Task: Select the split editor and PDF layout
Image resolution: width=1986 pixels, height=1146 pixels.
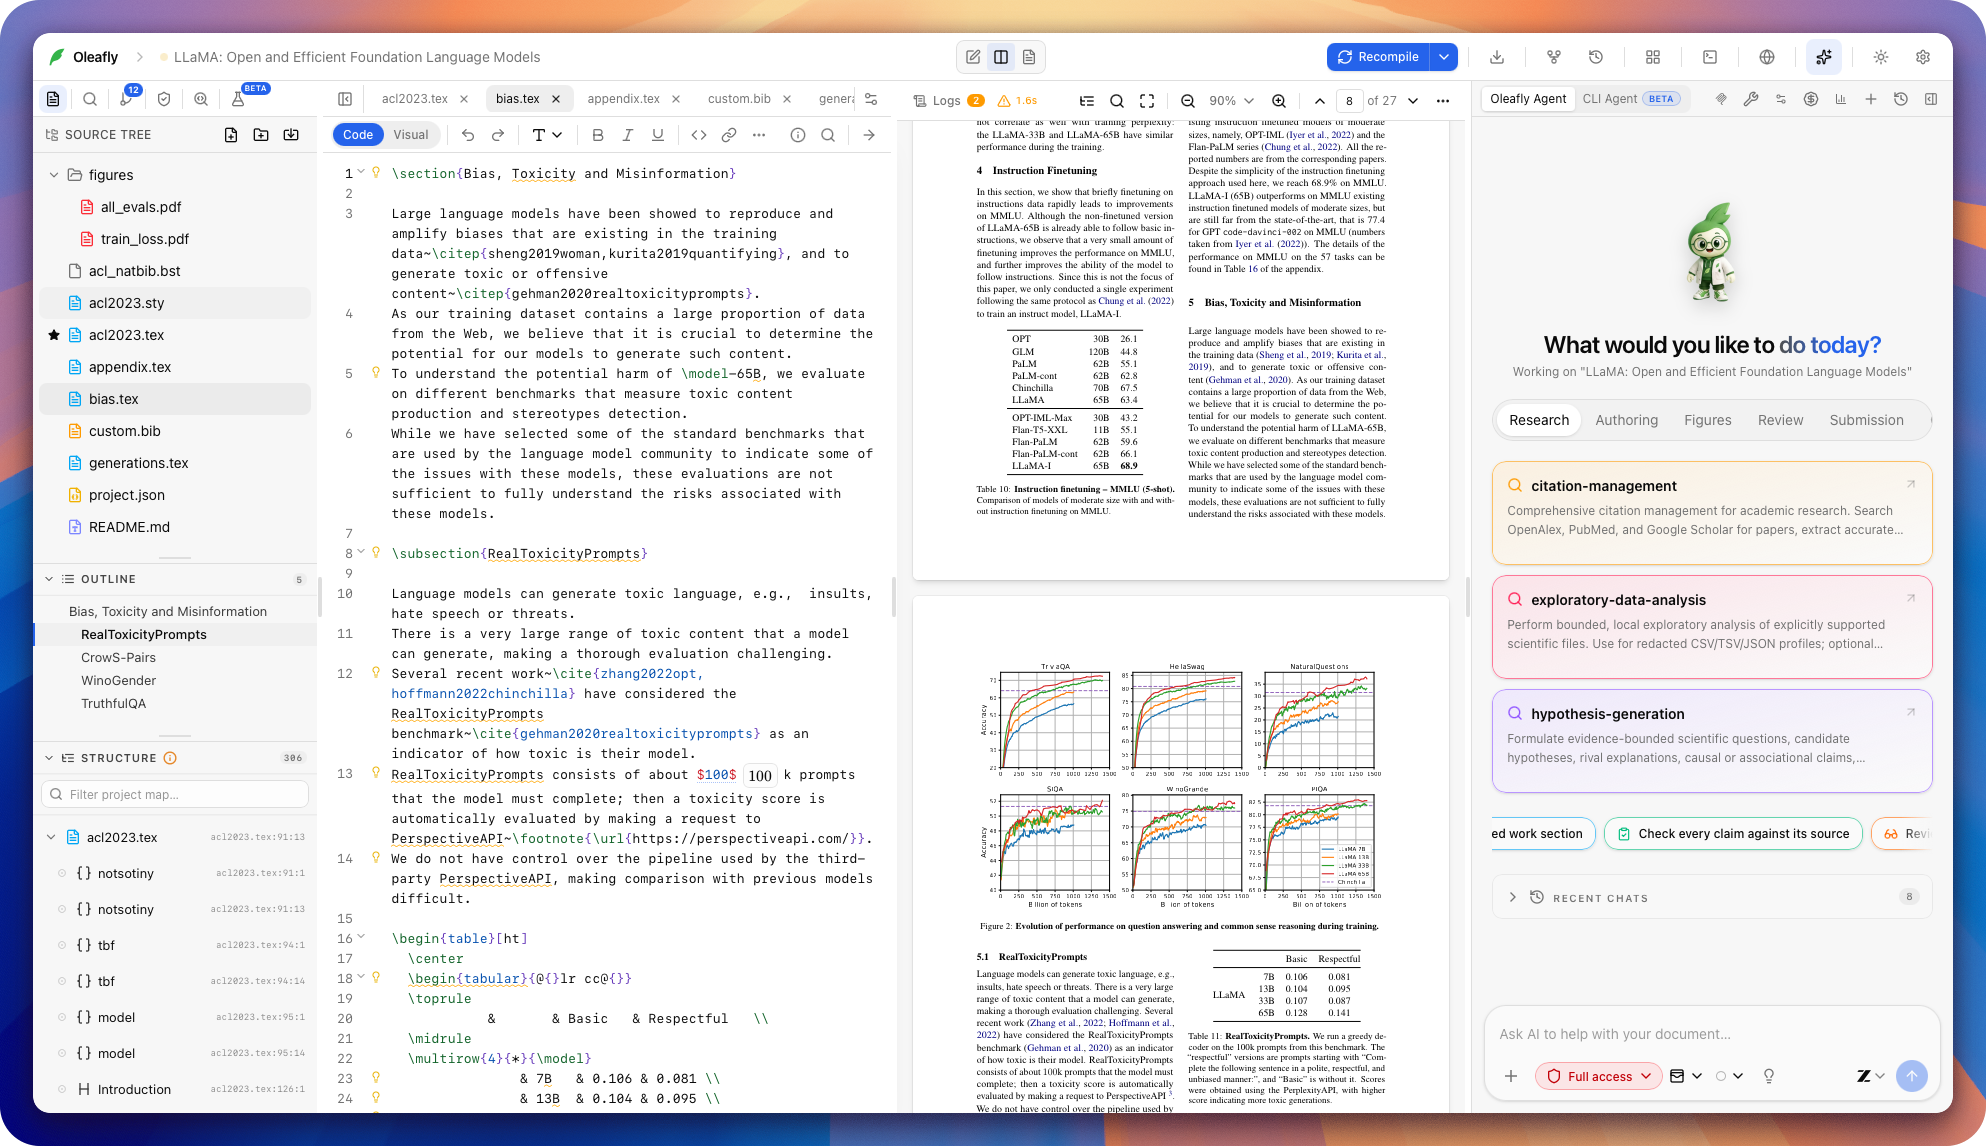Action: point(1001,57)
